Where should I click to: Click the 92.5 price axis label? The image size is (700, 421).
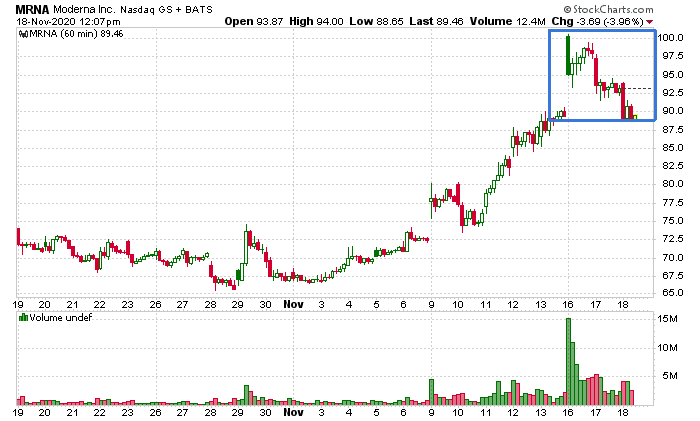(673, 93)
